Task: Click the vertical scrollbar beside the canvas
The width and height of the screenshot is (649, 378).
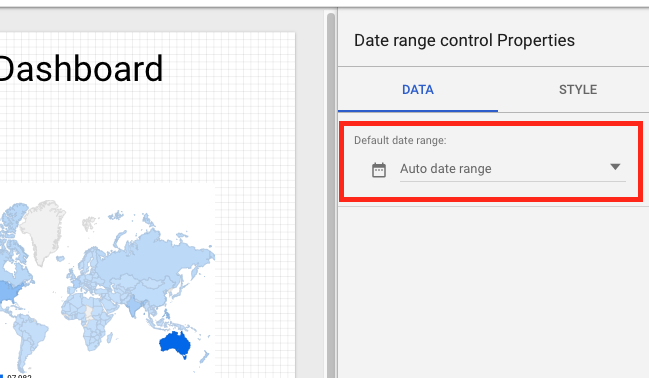Action: click(x=331, y=195)
